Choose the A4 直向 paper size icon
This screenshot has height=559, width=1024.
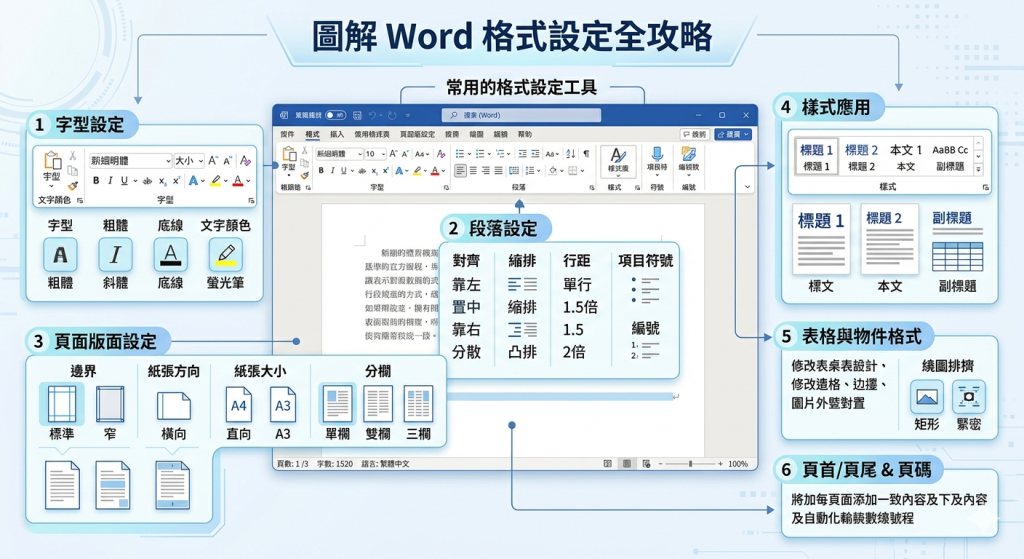click(239, 405)
